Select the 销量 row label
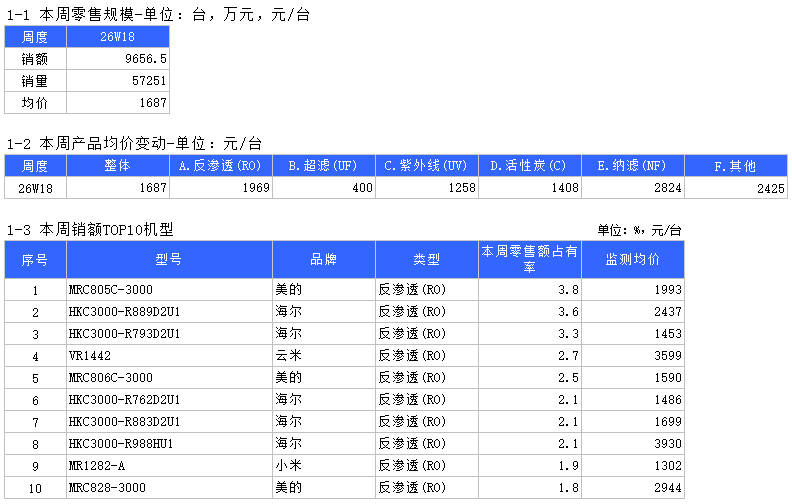 tap(35, 81)
